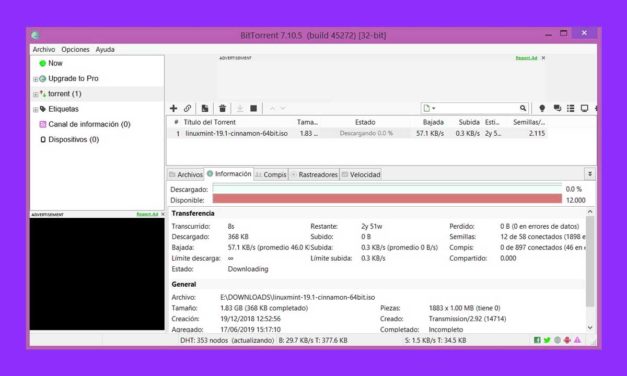
Task: Select Canal de información (0) entry
Action: (89, 124)
